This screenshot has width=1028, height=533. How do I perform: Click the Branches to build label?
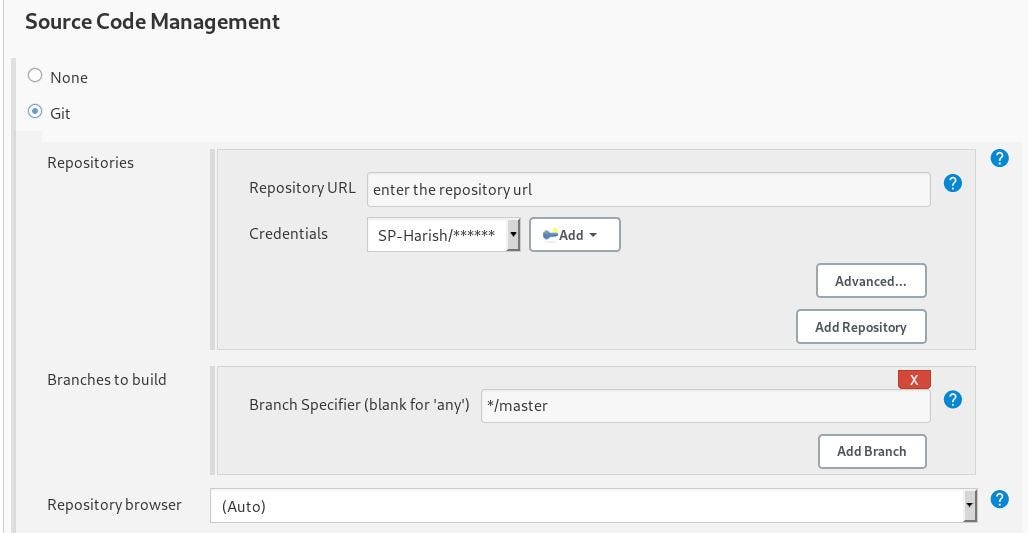point(107,379)
